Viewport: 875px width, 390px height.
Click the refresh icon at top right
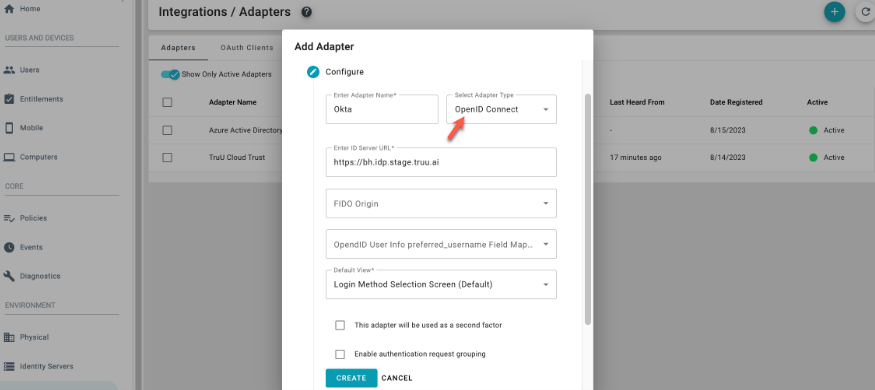[x=866, y=12]
